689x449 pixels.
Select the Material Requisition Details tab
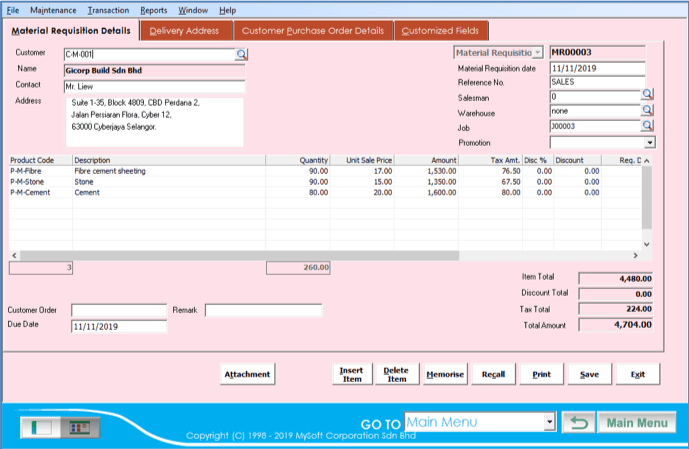(71, 31)
